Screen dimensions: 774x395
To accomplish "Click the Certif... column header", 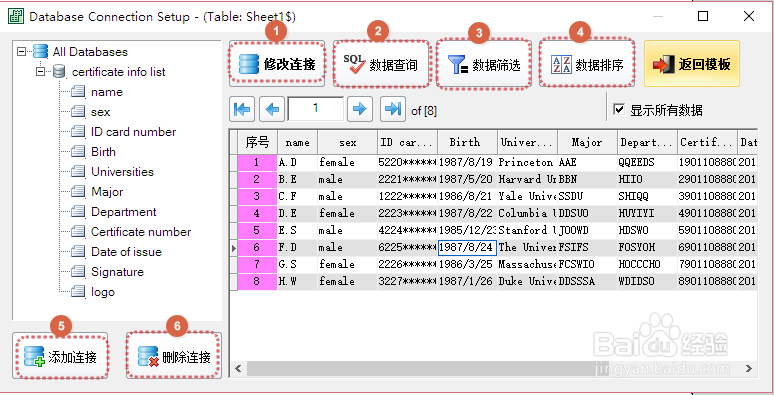I will (707, 142).
